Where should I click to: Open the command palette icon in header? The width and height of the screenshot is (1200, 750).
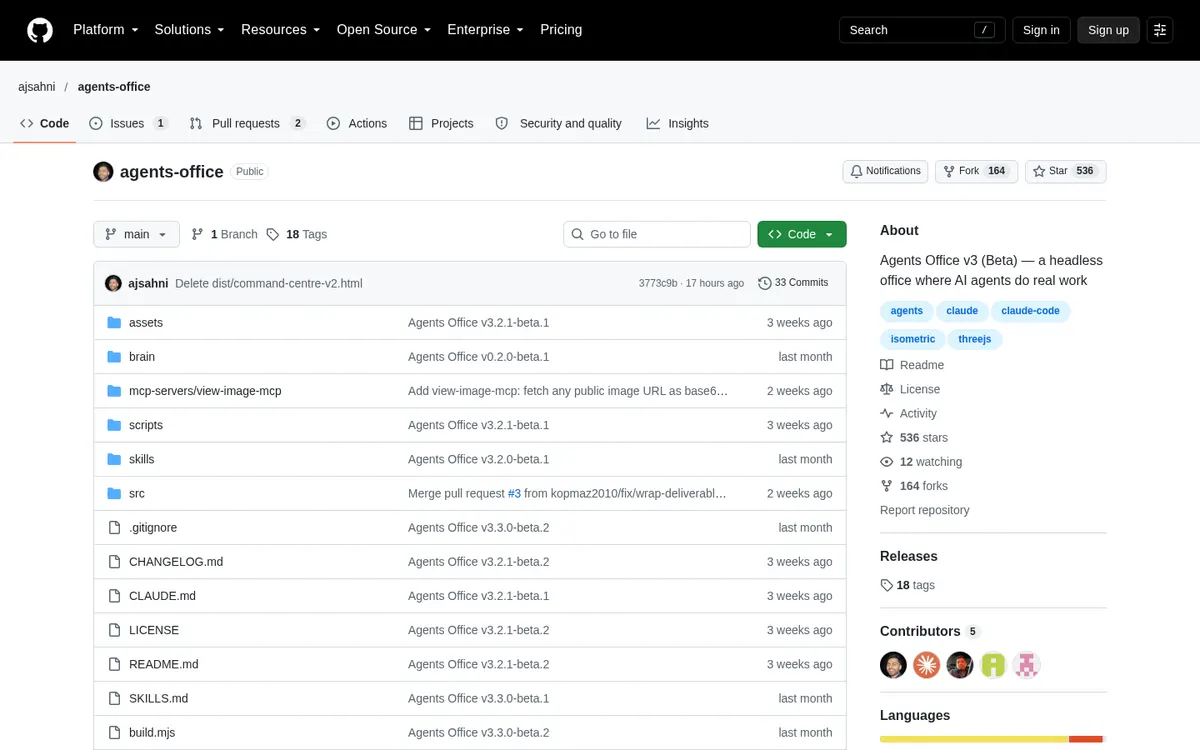tap(1160, 30)
